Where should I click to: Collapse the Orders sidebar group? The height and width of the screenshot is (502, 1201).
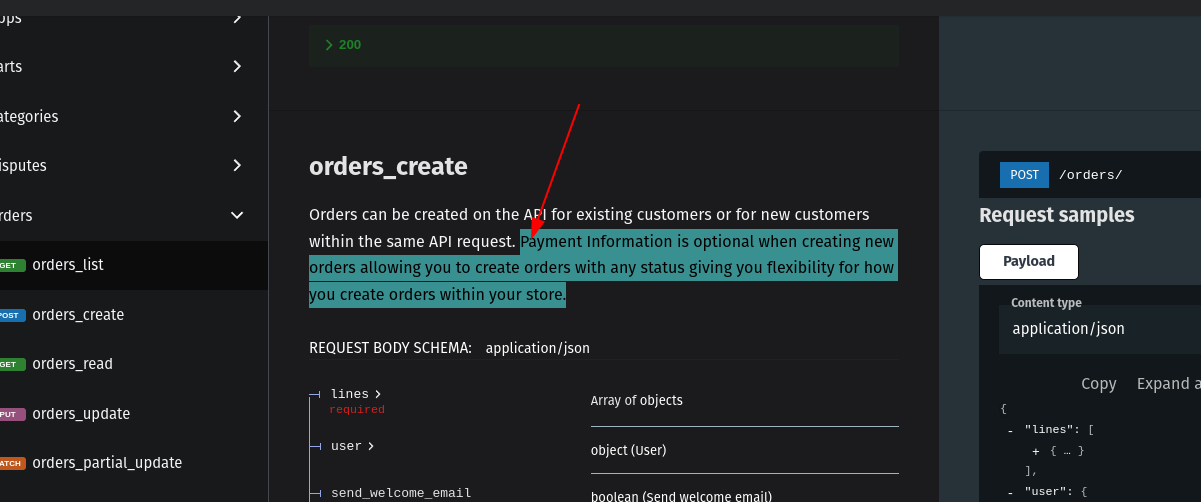click(x=237, y=215)
